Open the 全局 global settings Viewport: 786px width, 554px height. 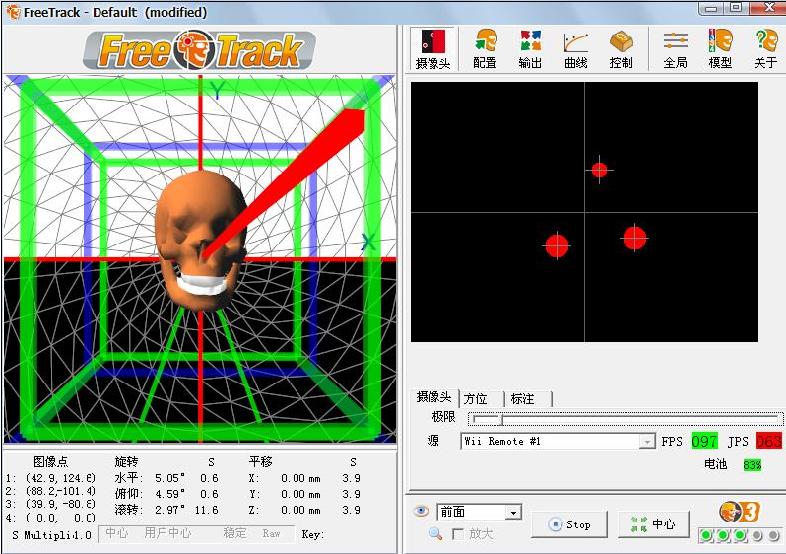click(x=675, y=49)
